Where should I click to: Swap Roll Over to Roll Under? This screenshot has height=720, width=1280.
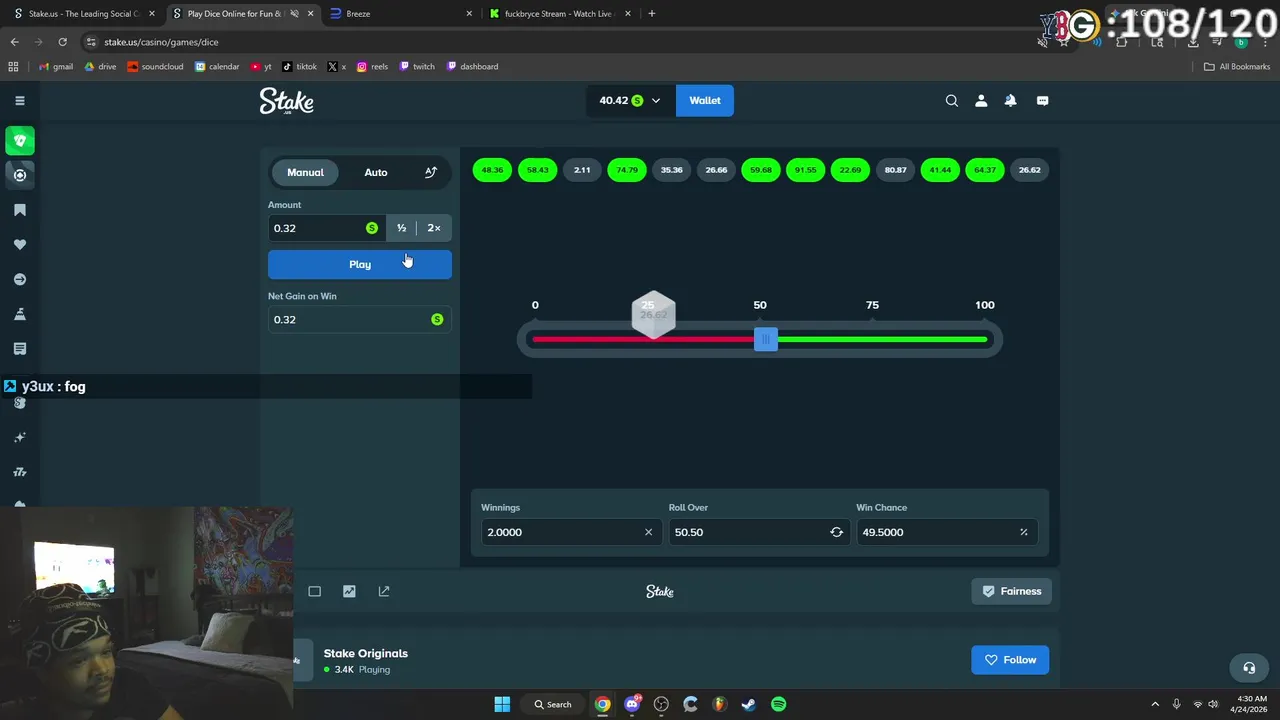point(836,532)
